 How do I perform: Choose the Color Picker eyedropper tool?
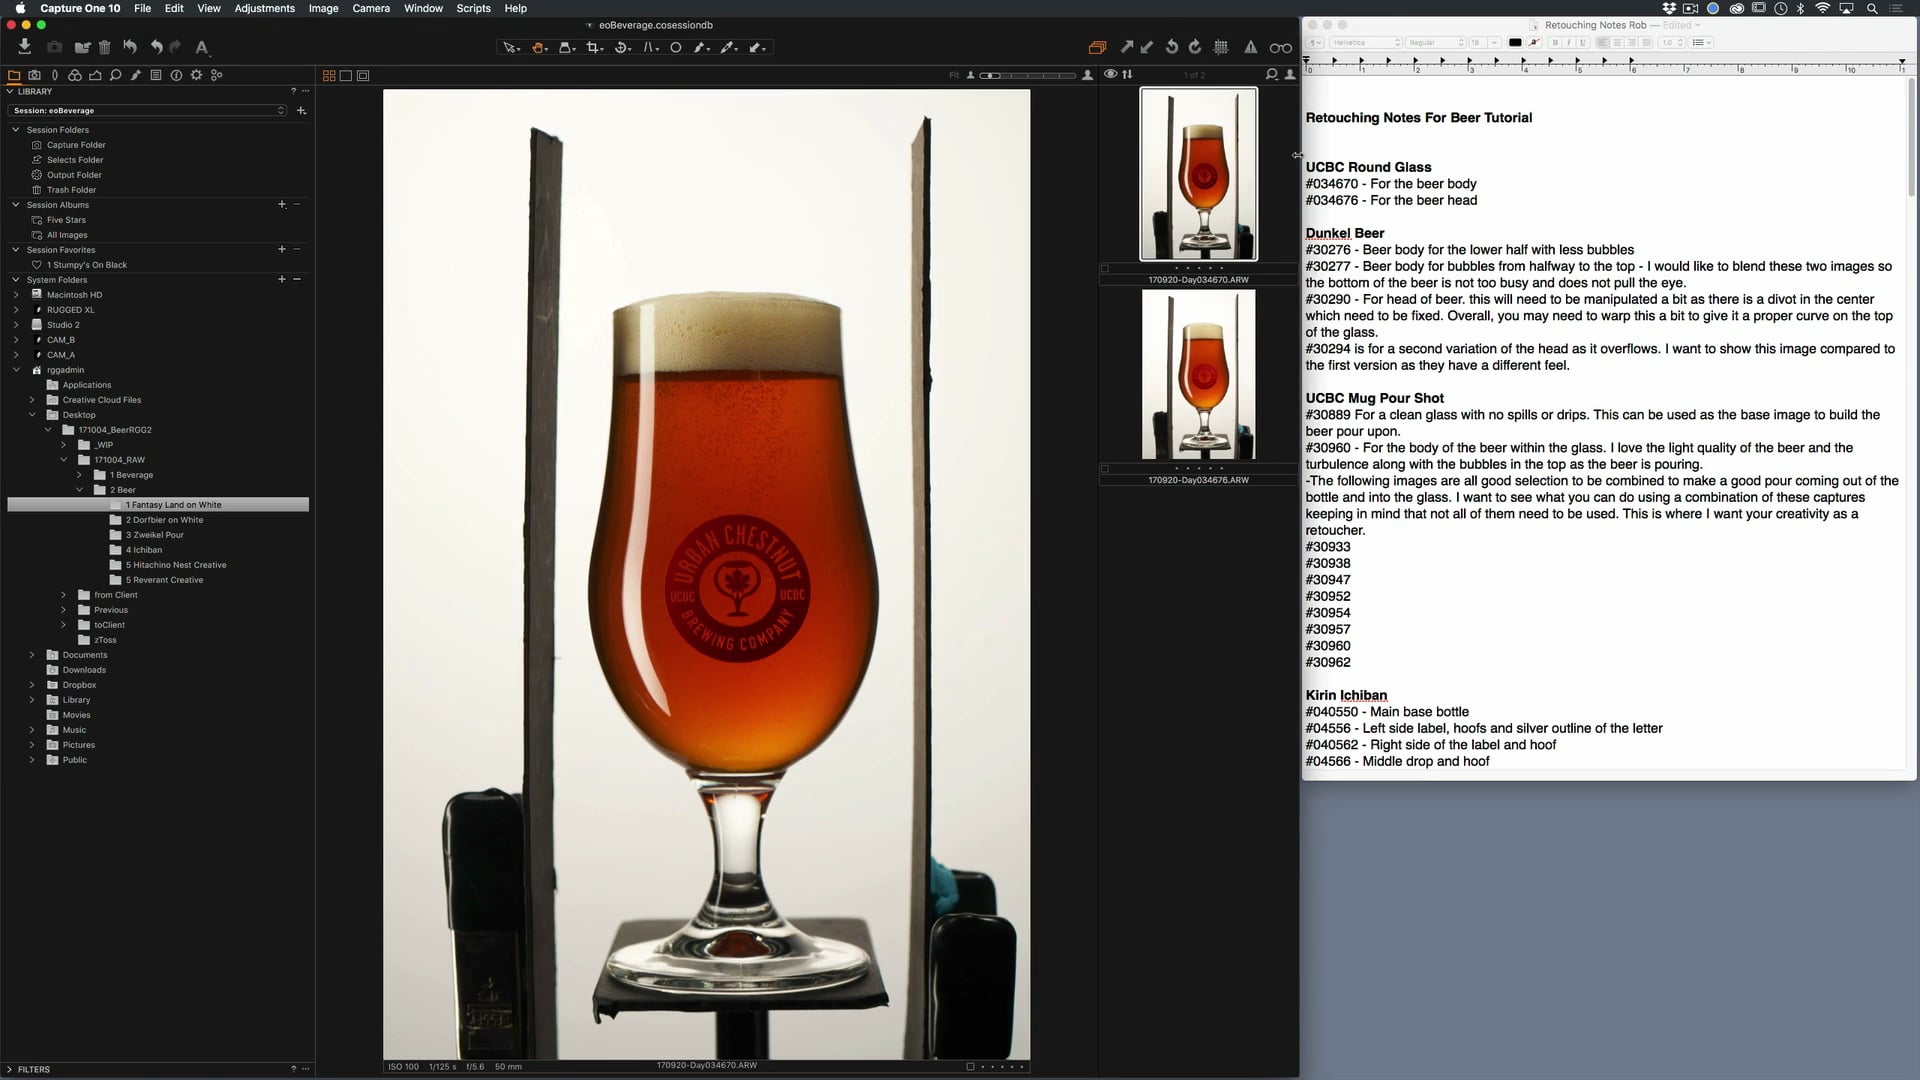click(729, 47)
